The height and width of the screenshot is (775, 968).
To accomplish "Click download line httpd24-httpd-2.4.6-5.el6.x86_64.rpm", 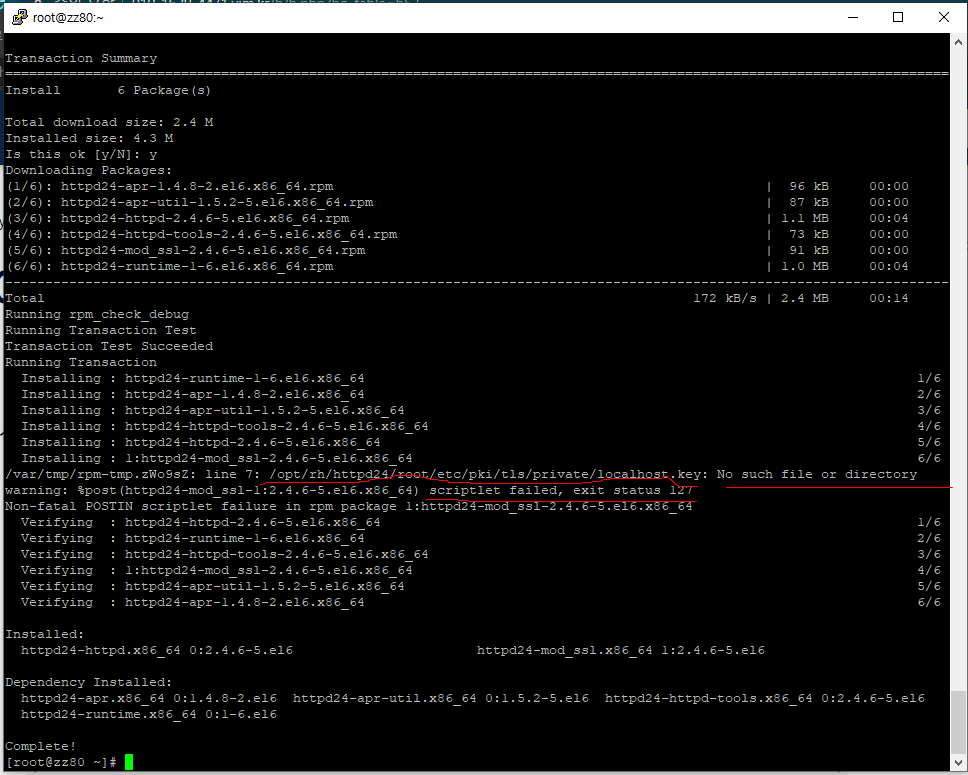I will pyautogui.click(x=457, y=219).
